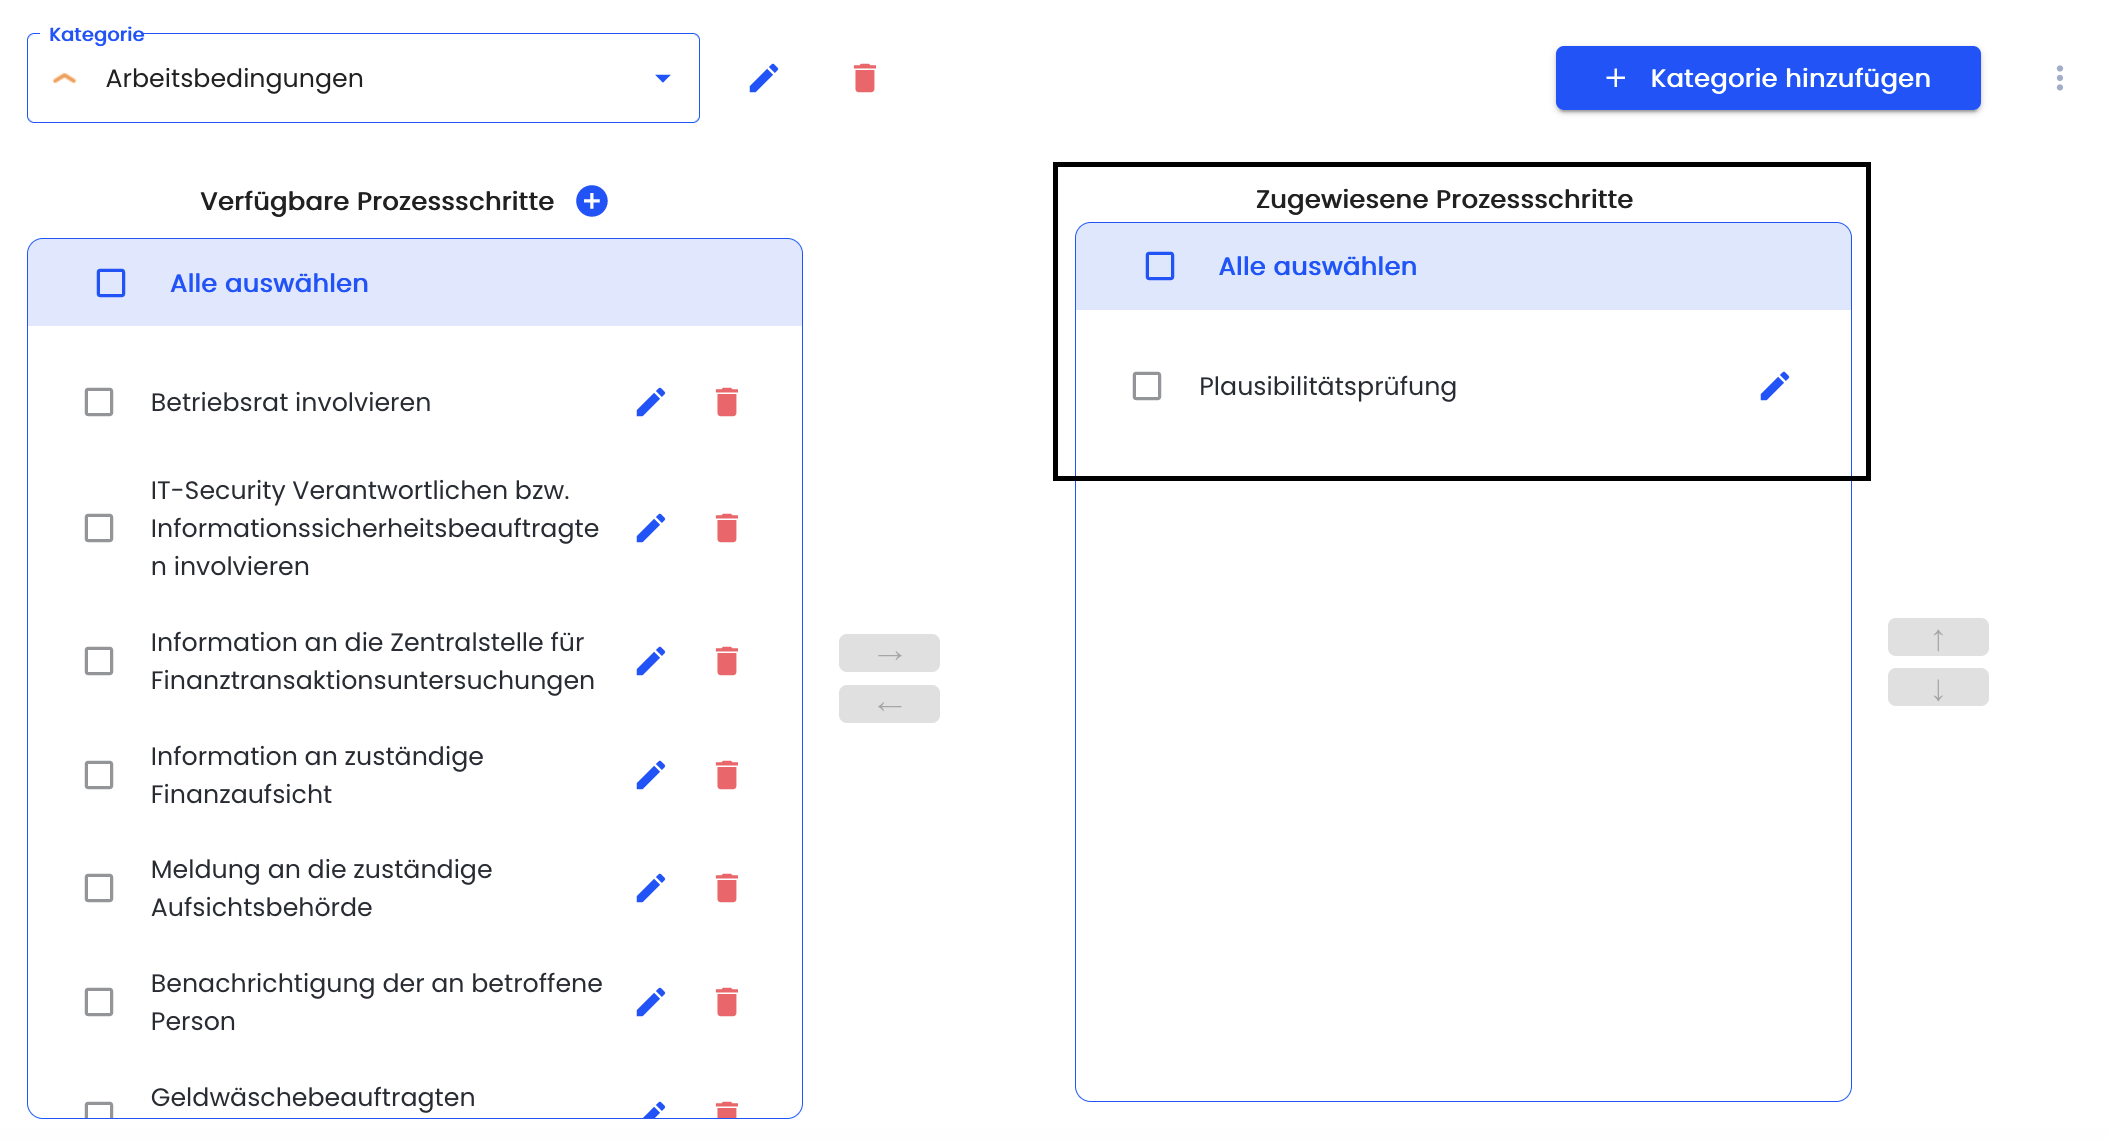
Task: Add a new available process step
Action: [592, 201]
